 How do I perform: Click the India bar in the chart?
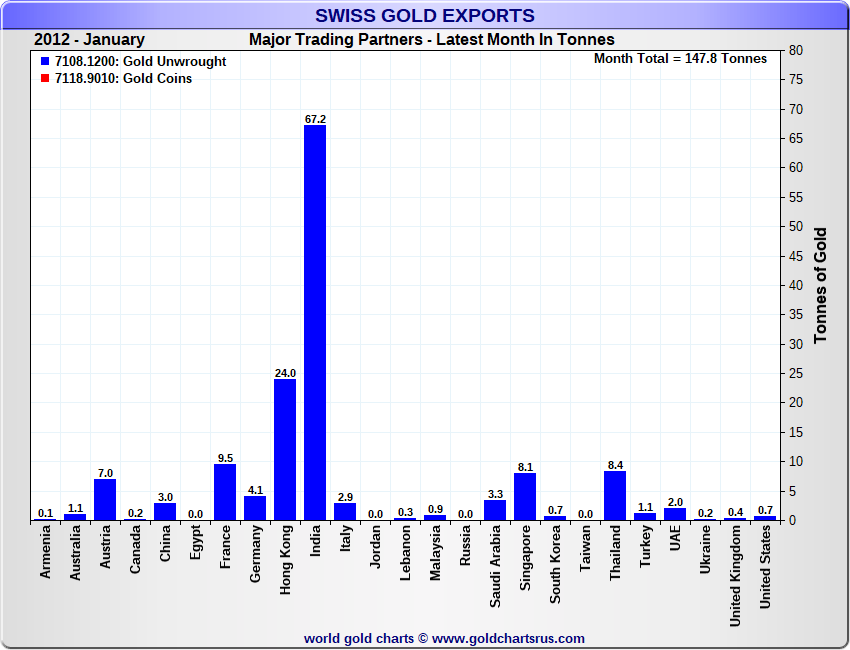tap(315, 323)
